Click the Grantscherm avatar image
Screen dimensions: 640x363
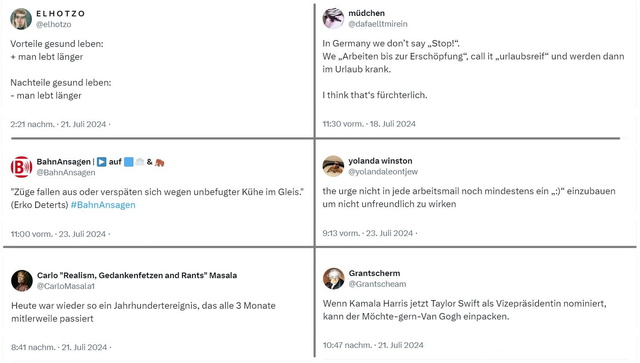333,278
